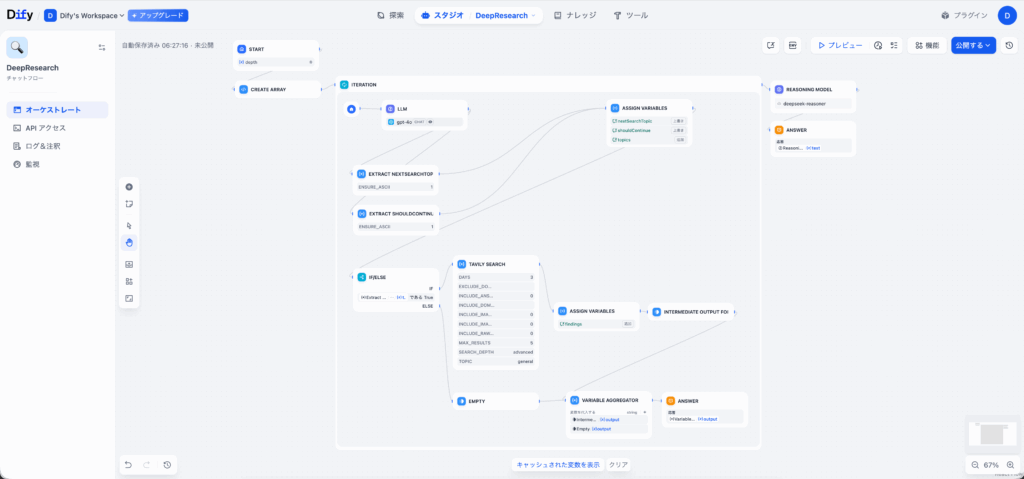Activate the hand pan tool

(x=129, y=243)
